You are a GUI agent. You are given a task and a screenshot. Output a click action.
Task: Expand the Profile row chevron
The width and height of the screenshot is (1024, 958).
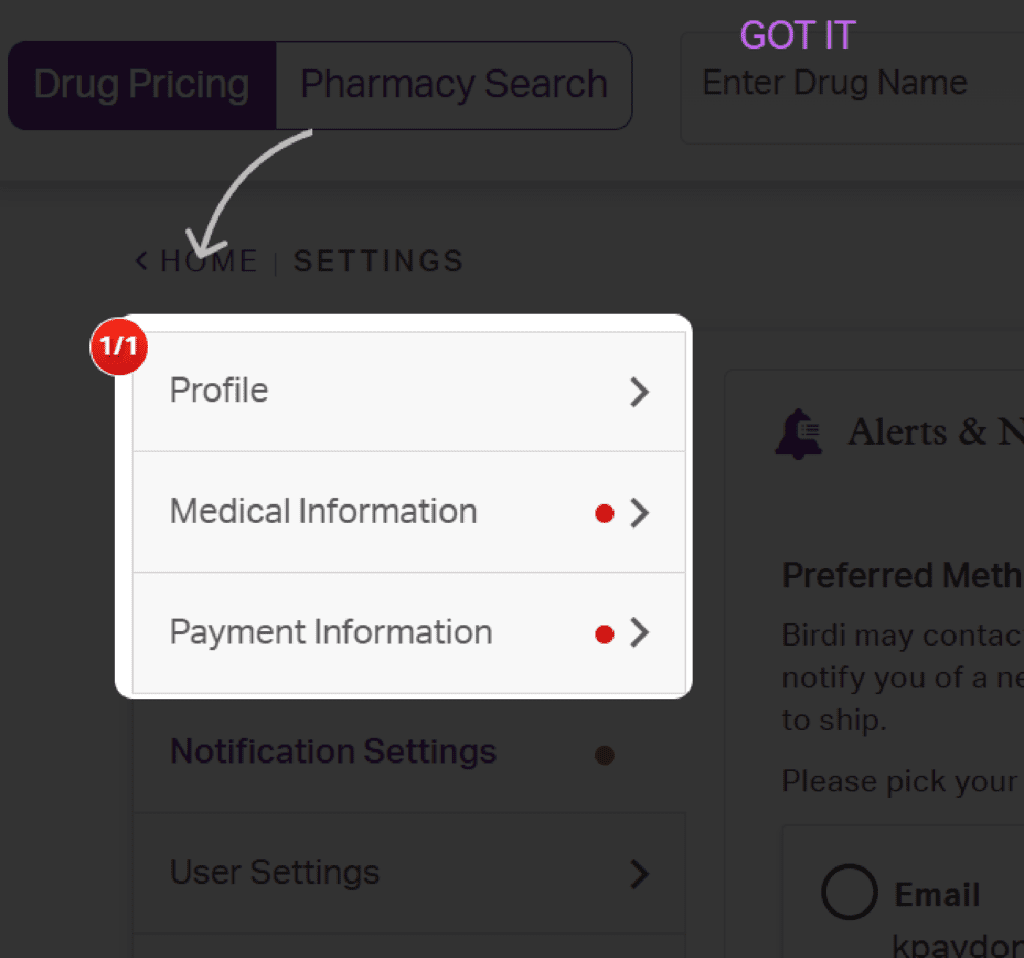coord(639,392)
